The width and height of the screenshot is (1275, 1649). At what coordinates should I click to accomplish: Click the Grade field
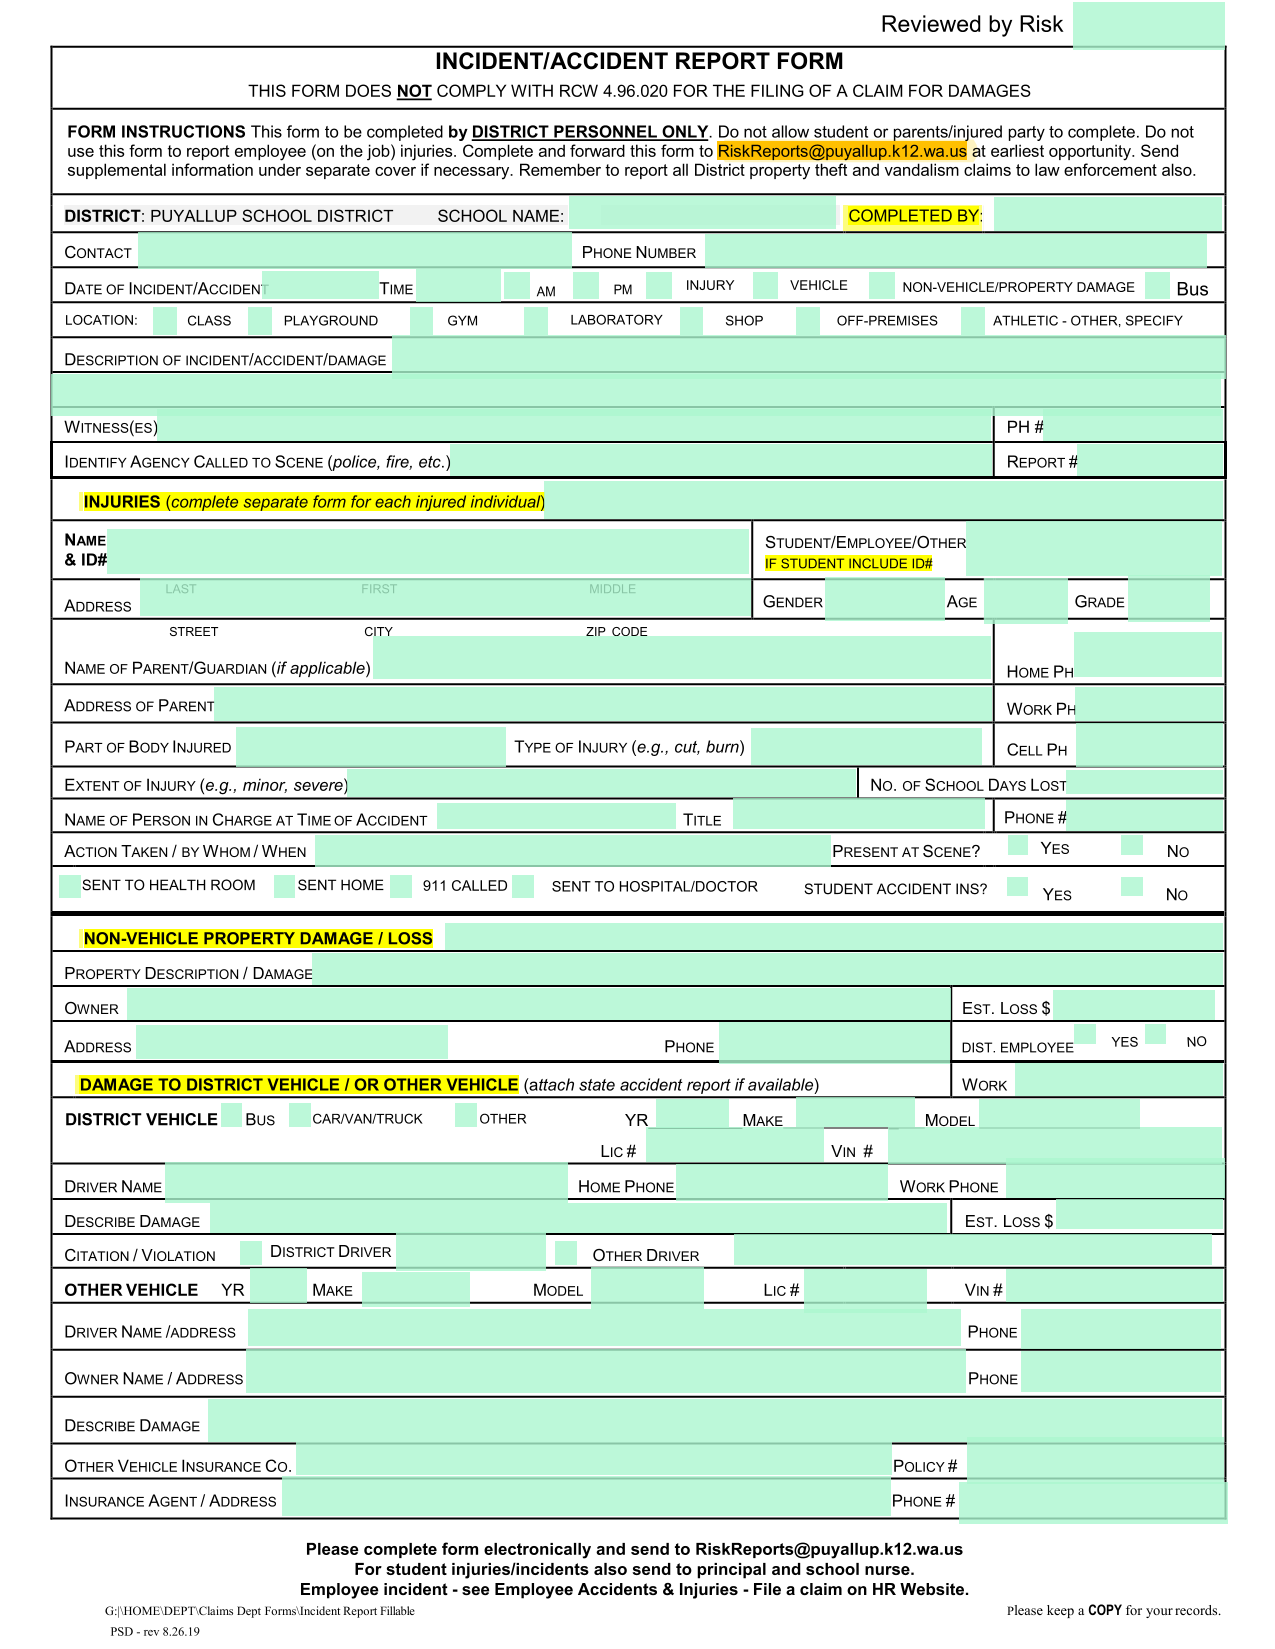pyautogui.click(x=1168, y=600)
